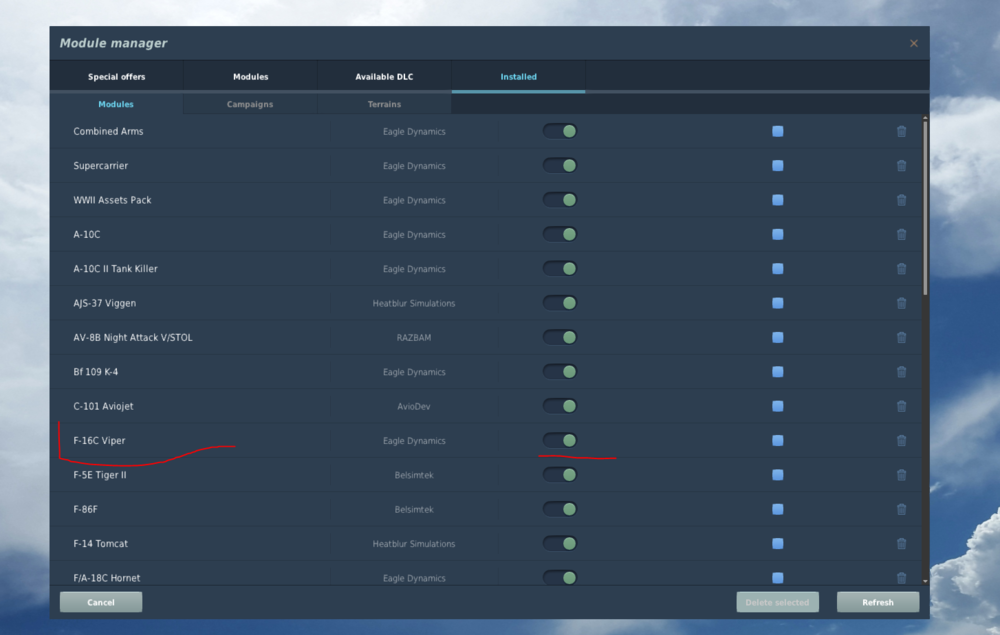This screenshot has height=635, width=1000.
Task: Toggle the A-10C enable switch
Action: pos(560,235)
